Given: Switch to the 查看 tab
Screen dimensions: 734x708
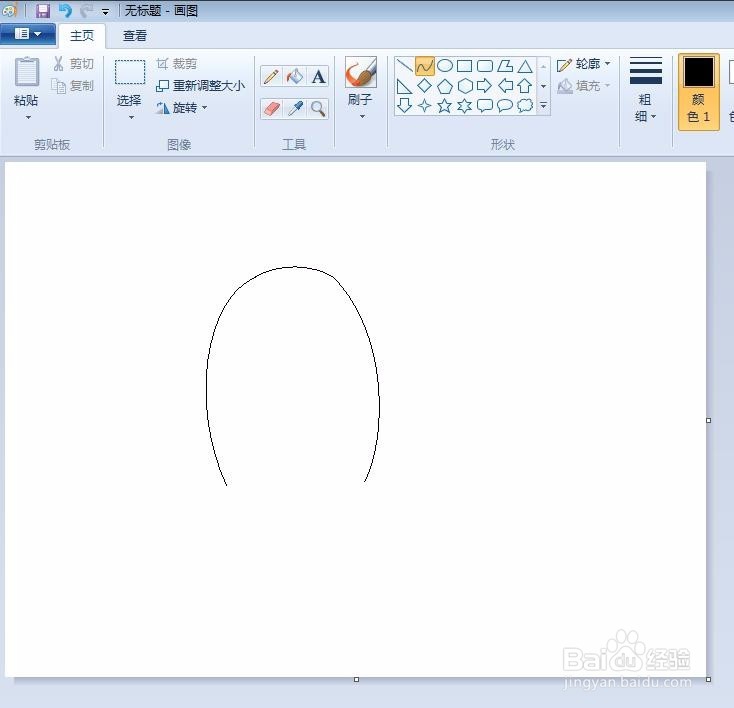Looking at the screenshot, I should [135, 36].
